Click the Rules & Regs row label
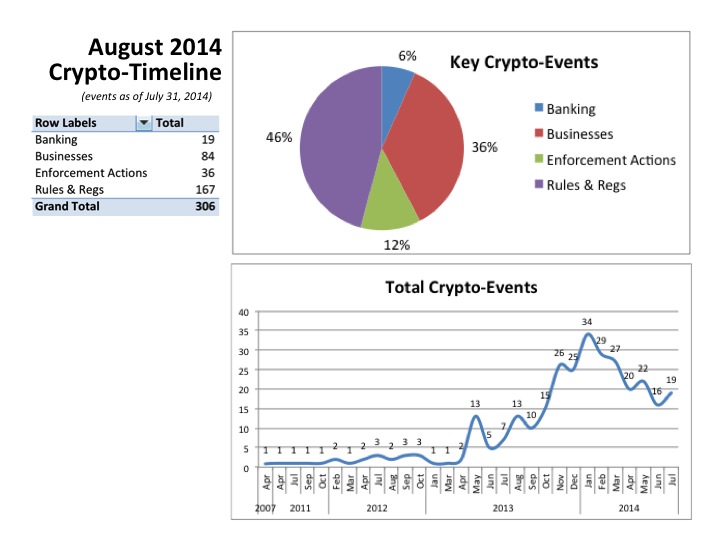 tap(69, 190)
